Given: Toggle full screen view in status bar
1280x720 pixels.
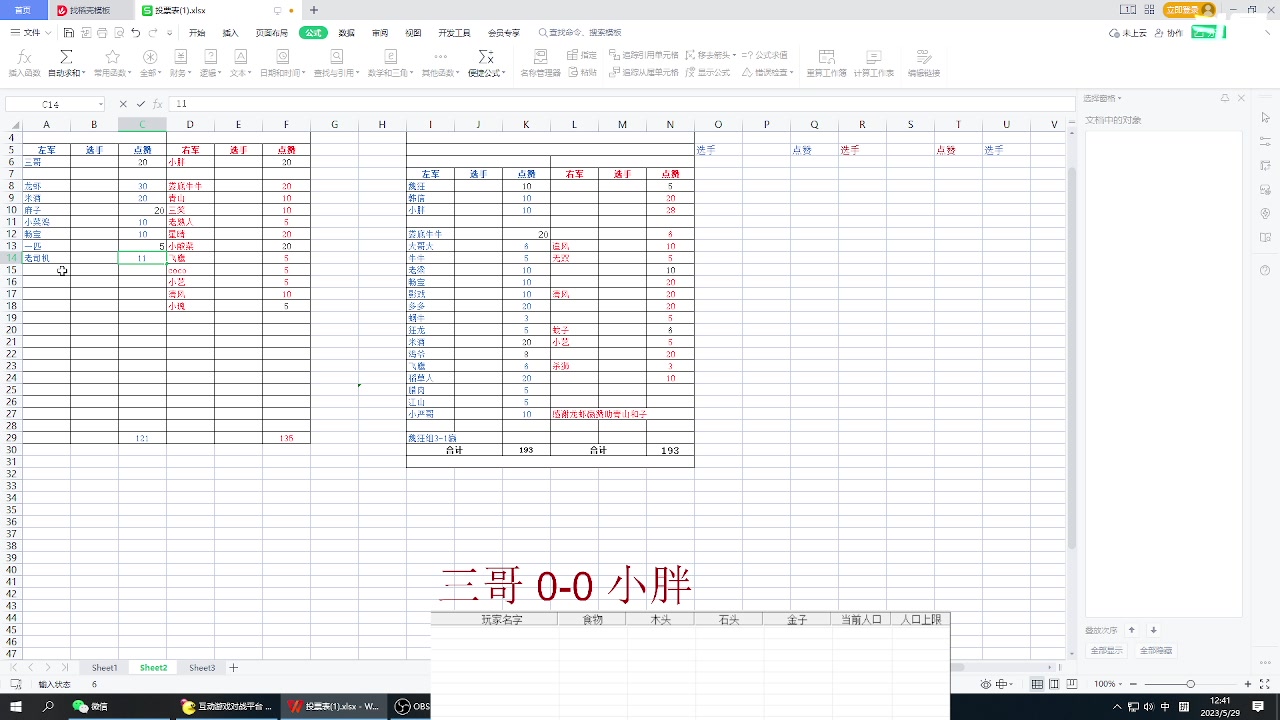Looking at the screenshot, I should (1265, 684).
